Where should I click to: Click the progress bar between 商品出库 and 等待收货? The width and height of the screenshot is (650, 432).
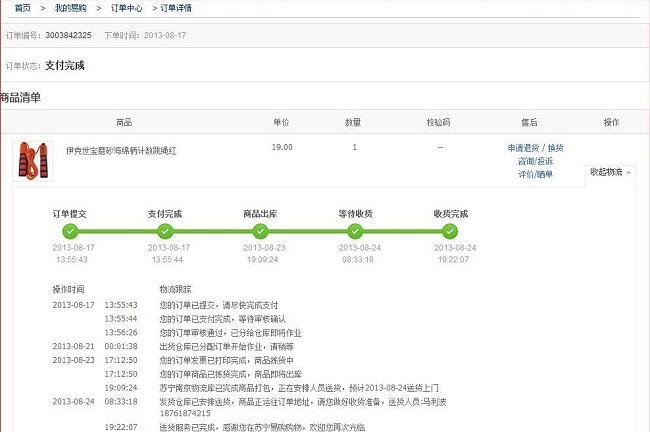tap(307, 231)
